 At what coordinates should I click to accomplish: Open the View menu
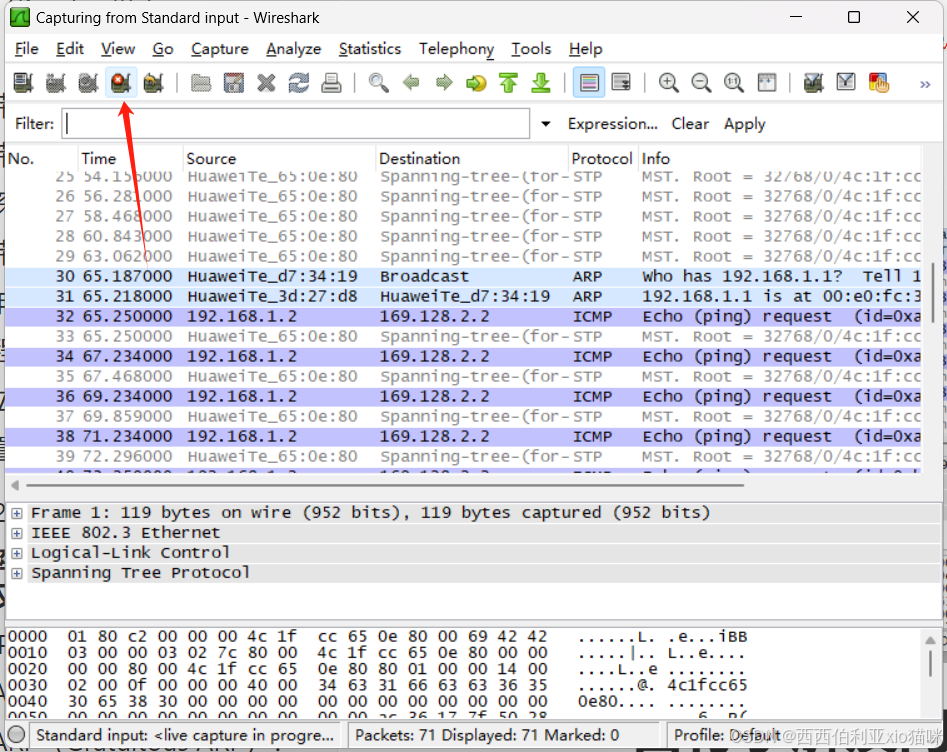(118, 49)
